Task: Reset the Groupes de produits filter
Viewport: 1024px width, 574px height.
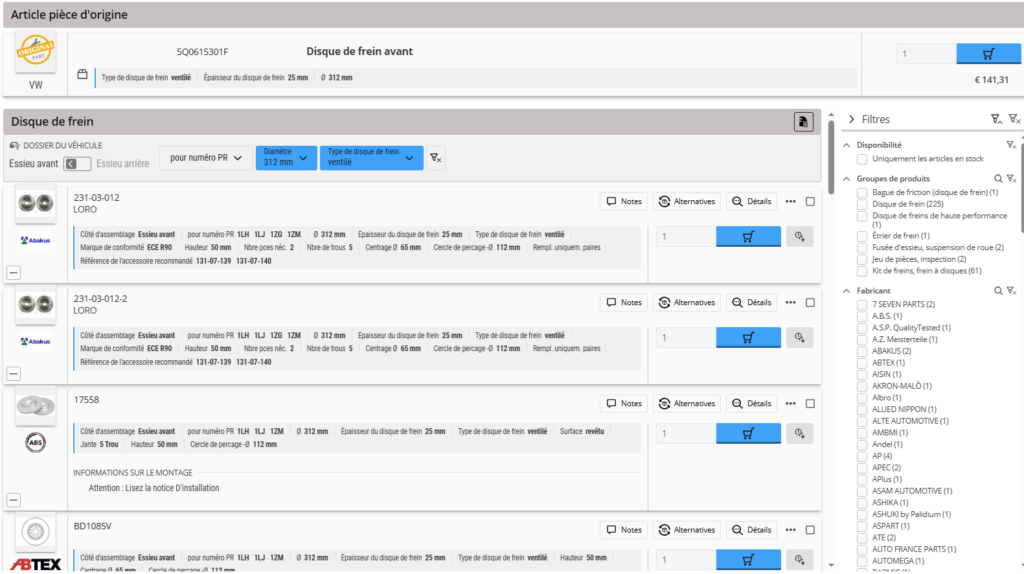Action: pos(1011,178)
